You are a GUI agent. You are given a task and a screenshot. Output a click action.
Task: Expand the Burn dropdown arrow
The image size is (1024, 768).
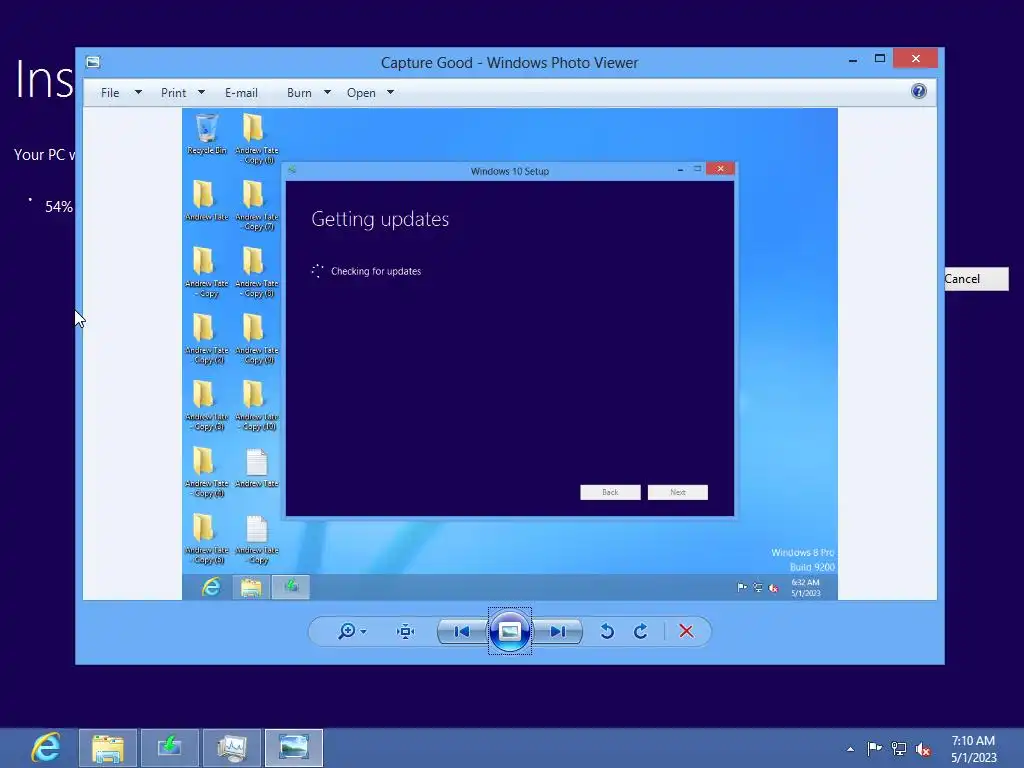point(327,93)
